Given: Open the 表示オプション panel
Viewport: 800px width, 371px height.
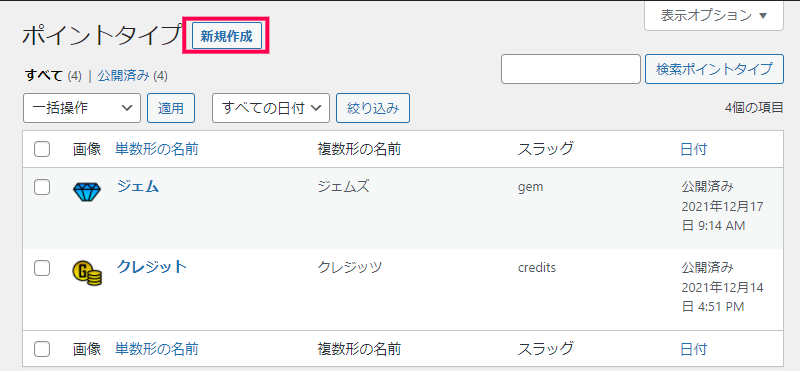Looking at the screenshot, I should [714, 15].
